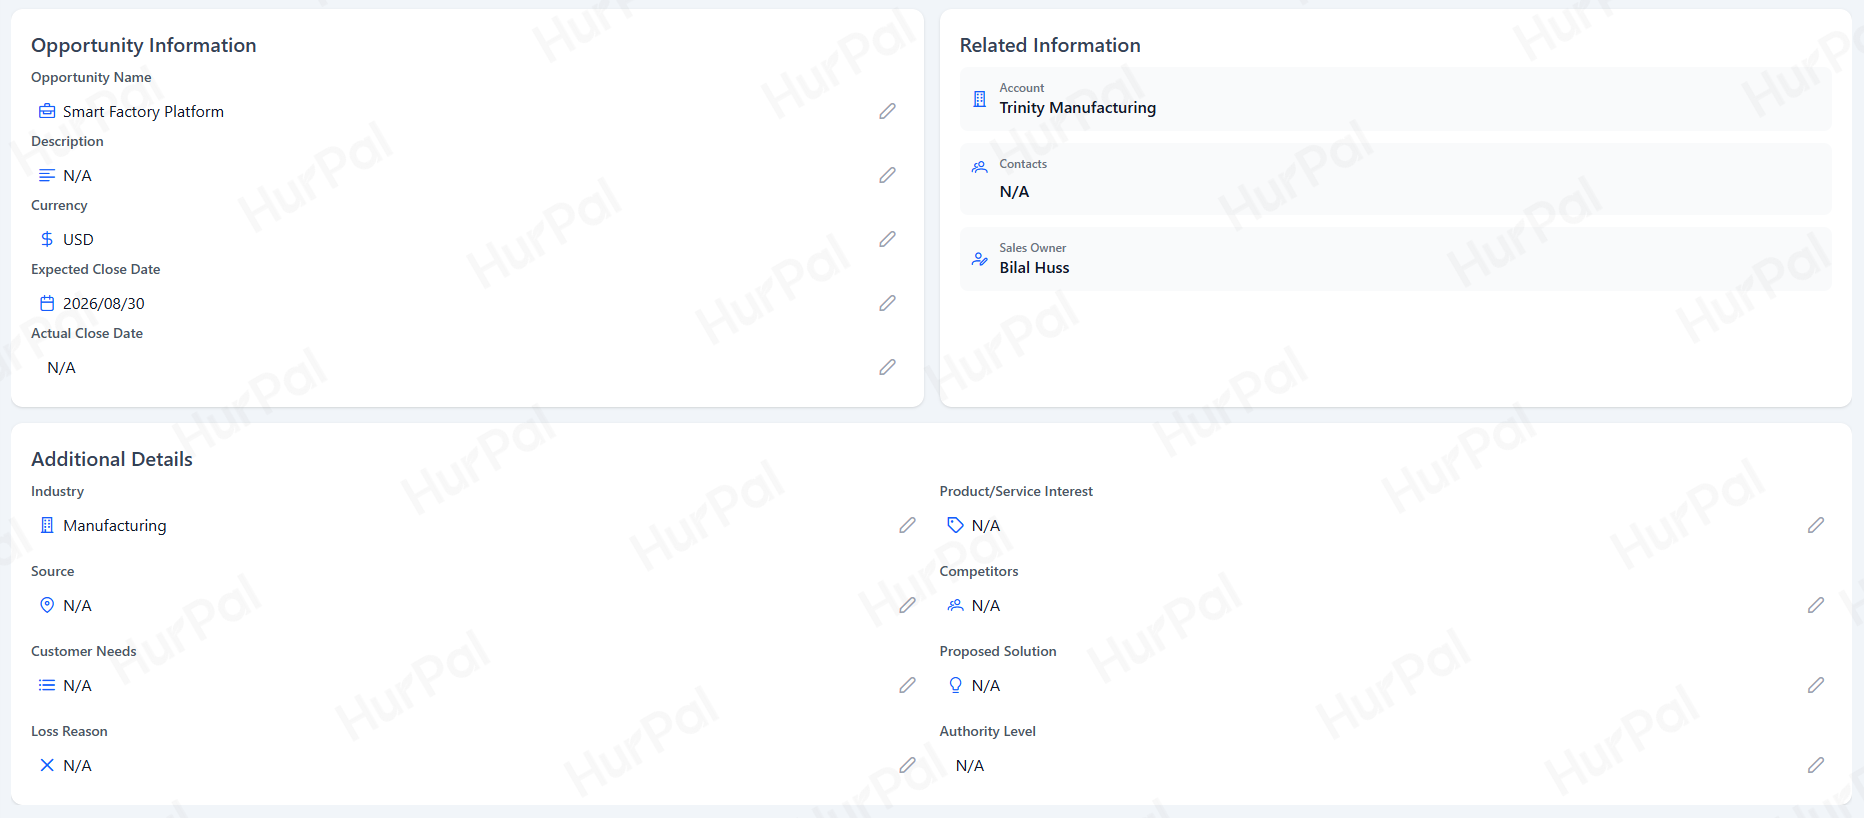Click the USD currency value
1864x818 pixels.
click(x=78, y=239)
